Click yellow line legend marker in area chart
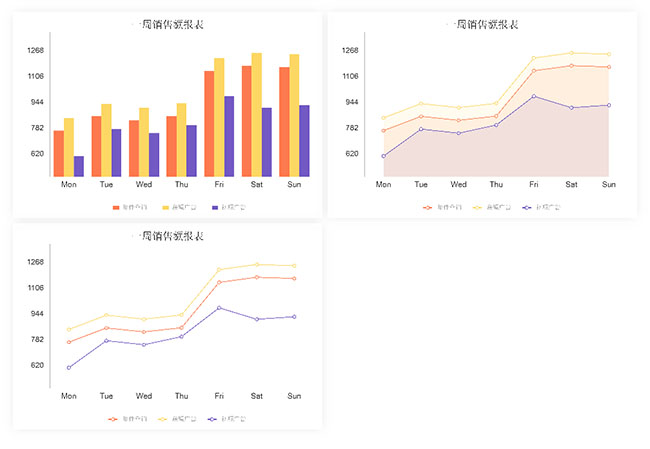Image resolution: width=650 pixels, height=449 pixels. pyautogui.click(x=478, y=207)
